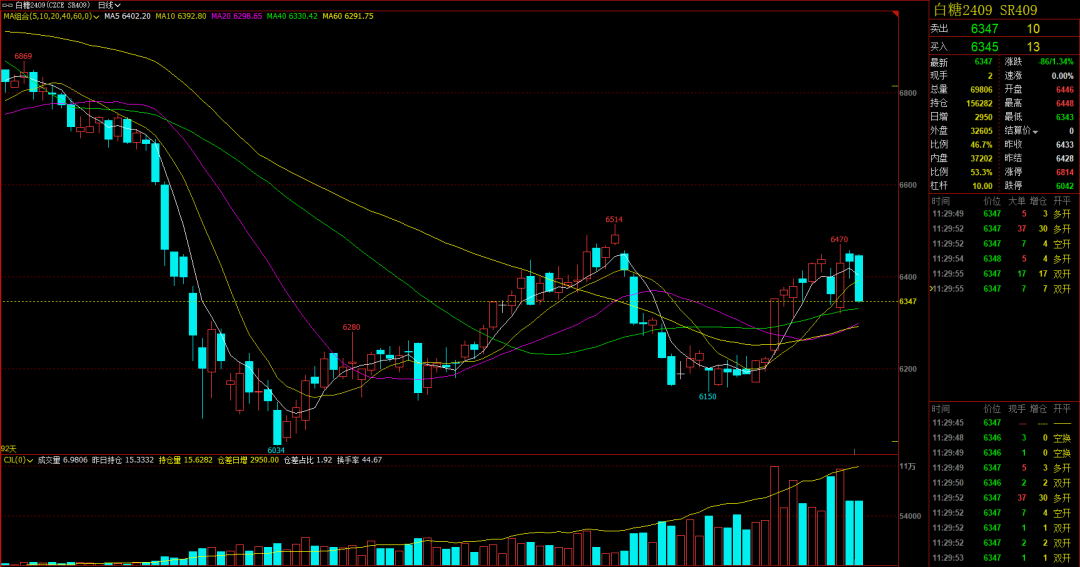The width and height of the screenshot is (1080, 567).
Task: Click the 卖出 price 6347 in quote panel
Action: [x=985, y=29]
